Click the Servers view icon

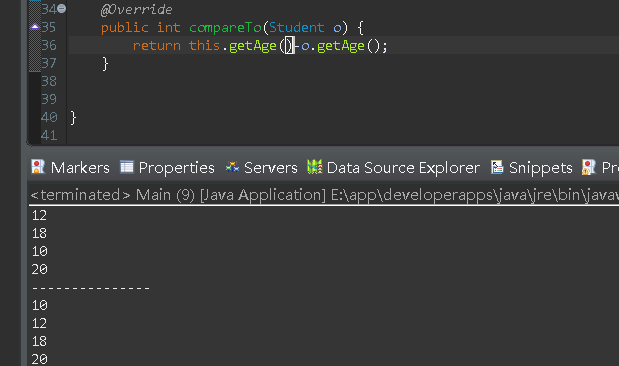(x=232, y=167)
